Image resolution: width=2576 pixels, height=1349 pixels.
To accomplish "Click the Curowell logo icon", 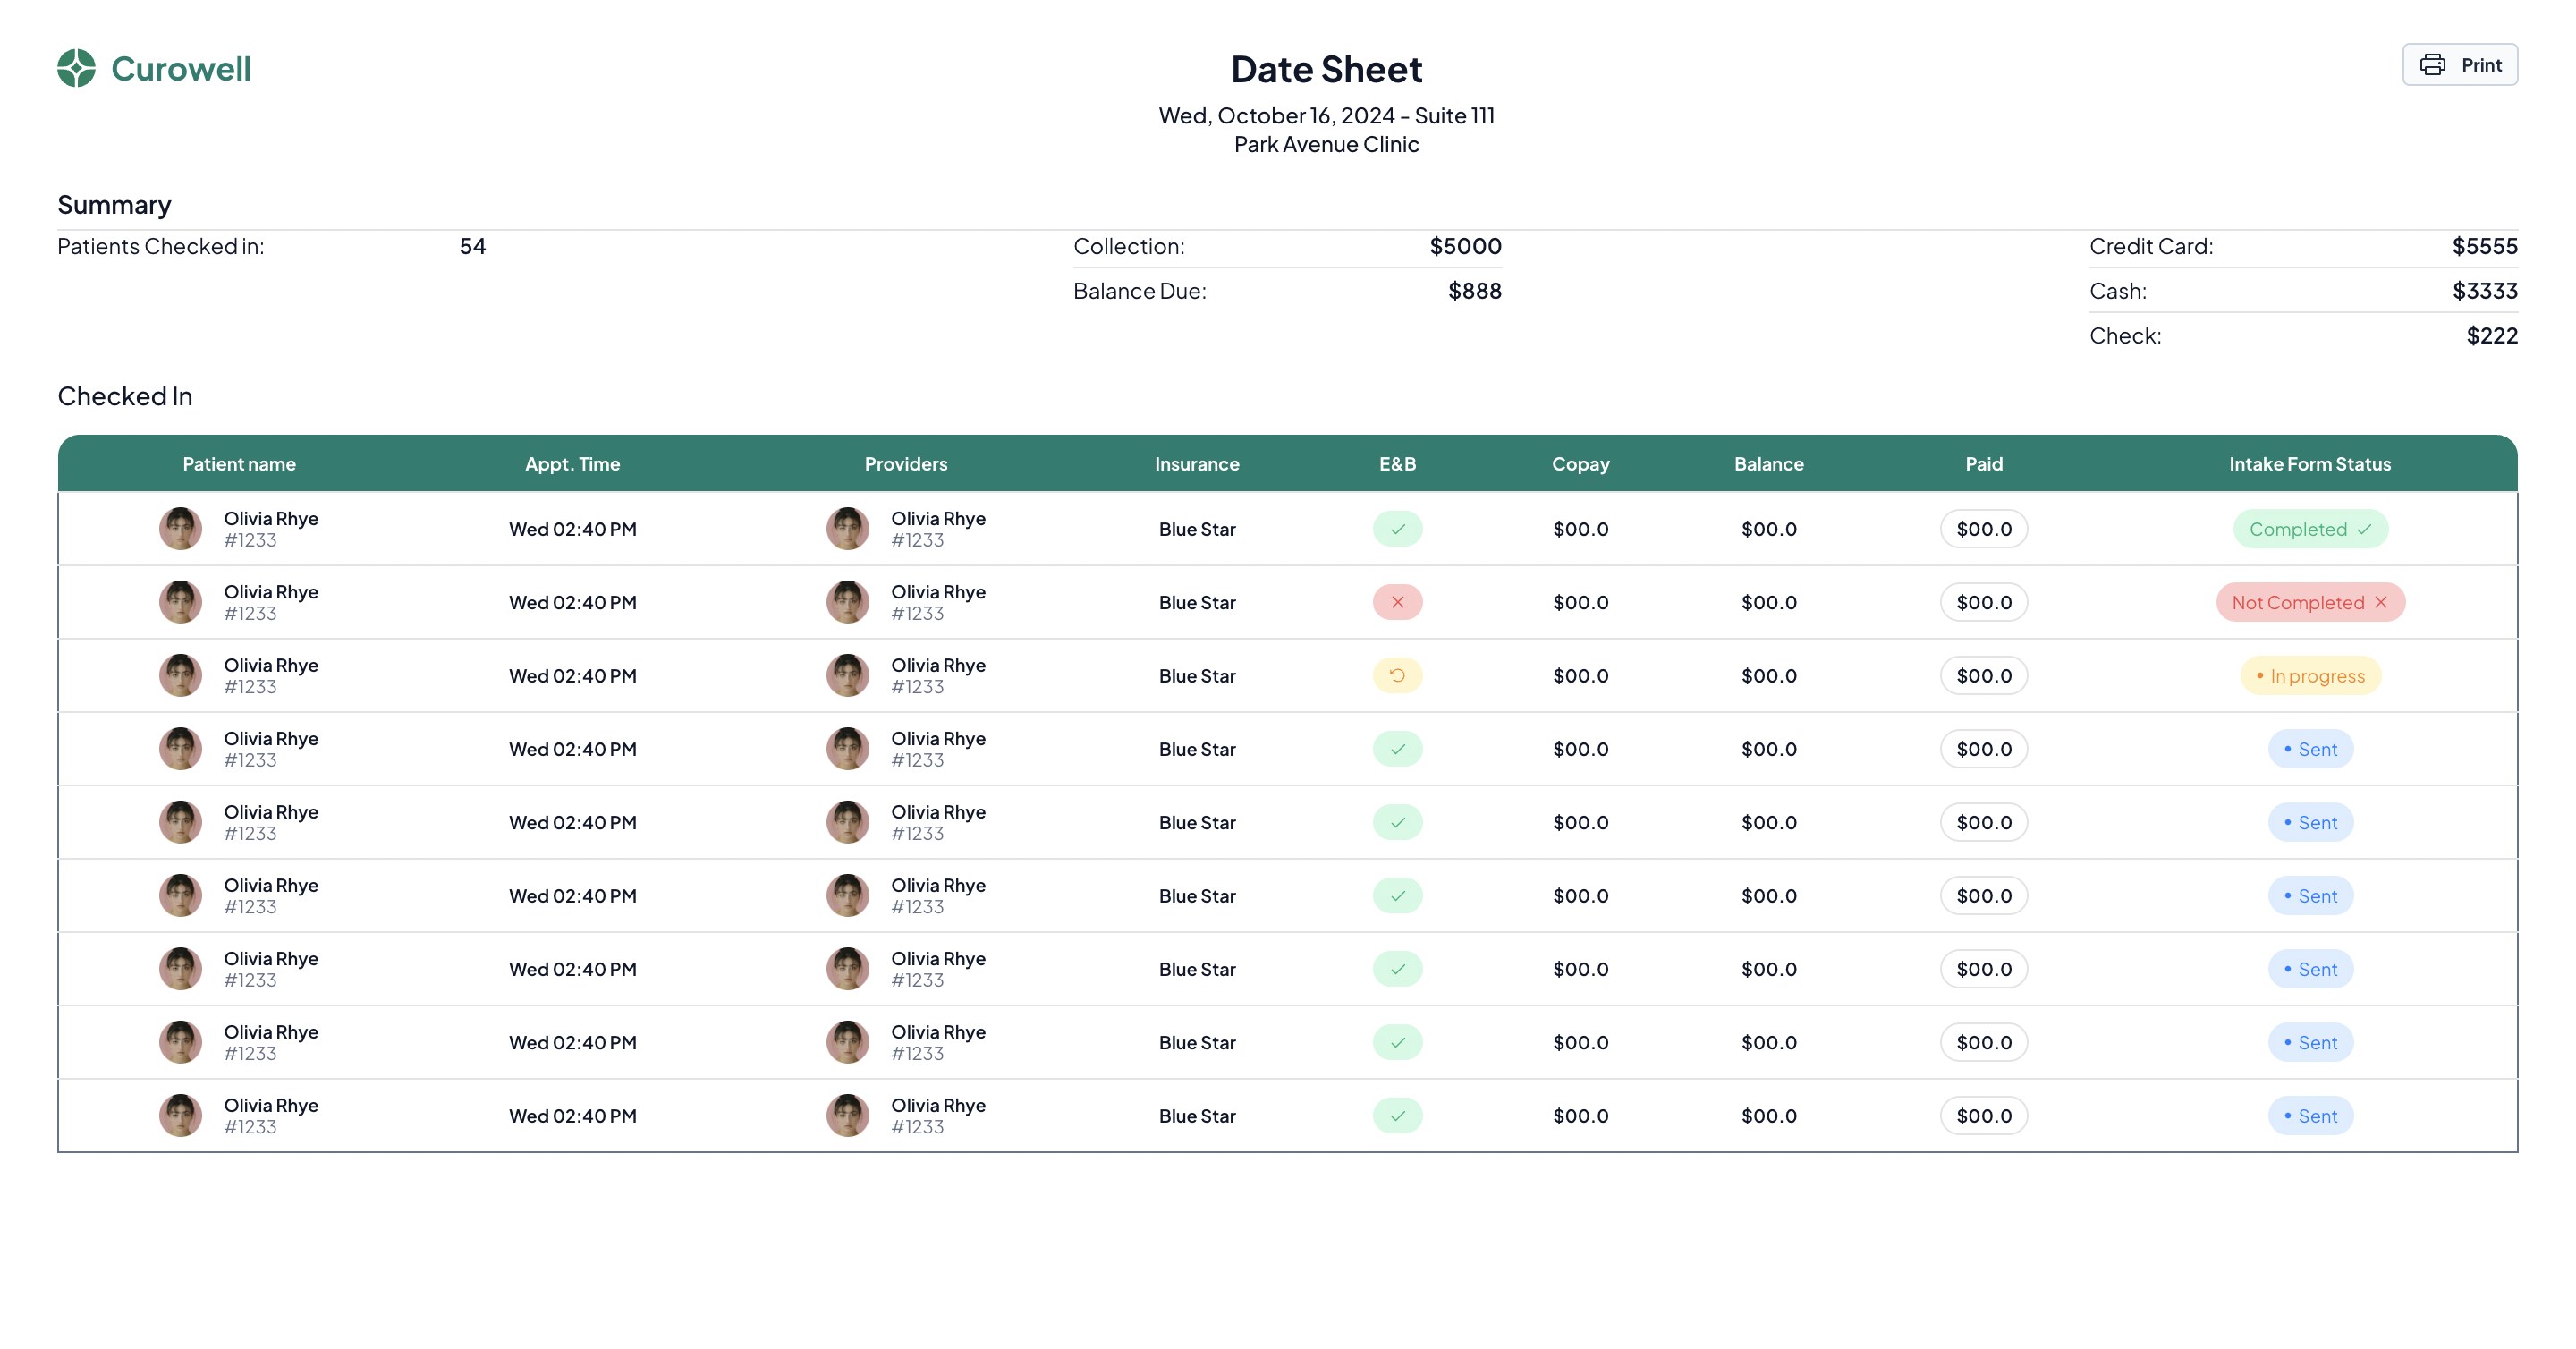I will pyautogui.click(x=76, y=68).
